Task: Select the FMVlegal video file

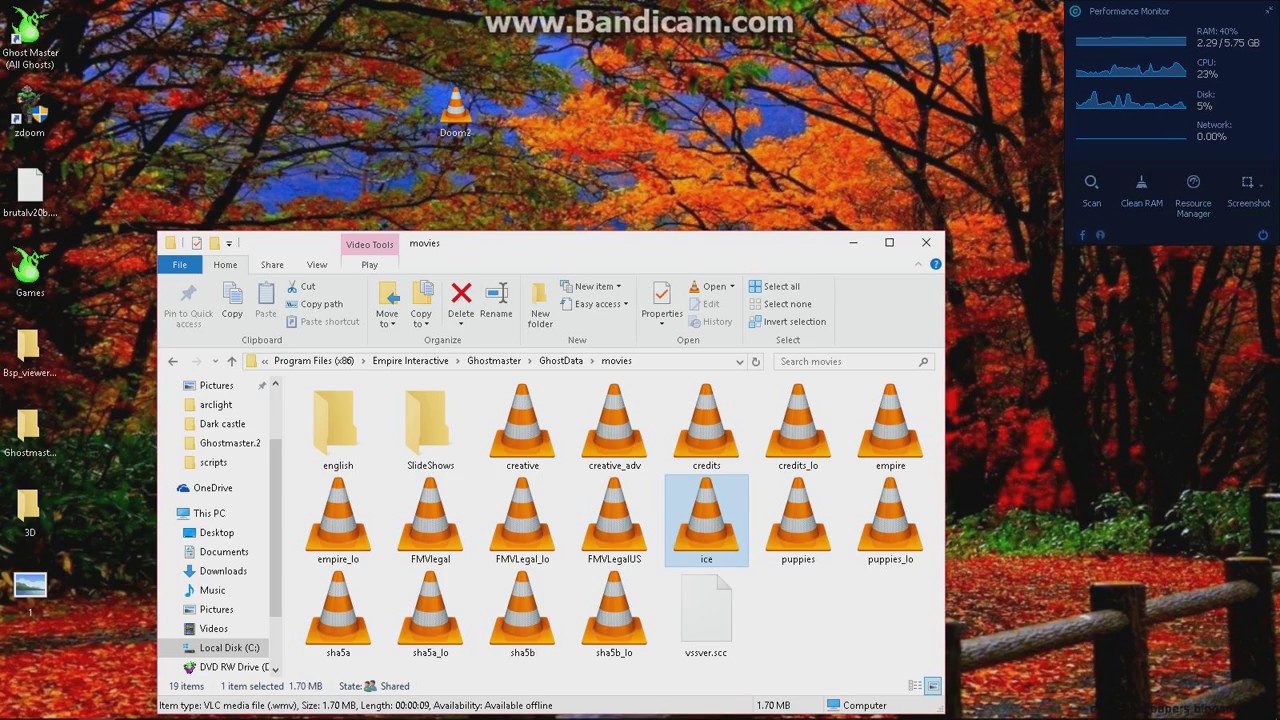Action: [x=430, y=522]
